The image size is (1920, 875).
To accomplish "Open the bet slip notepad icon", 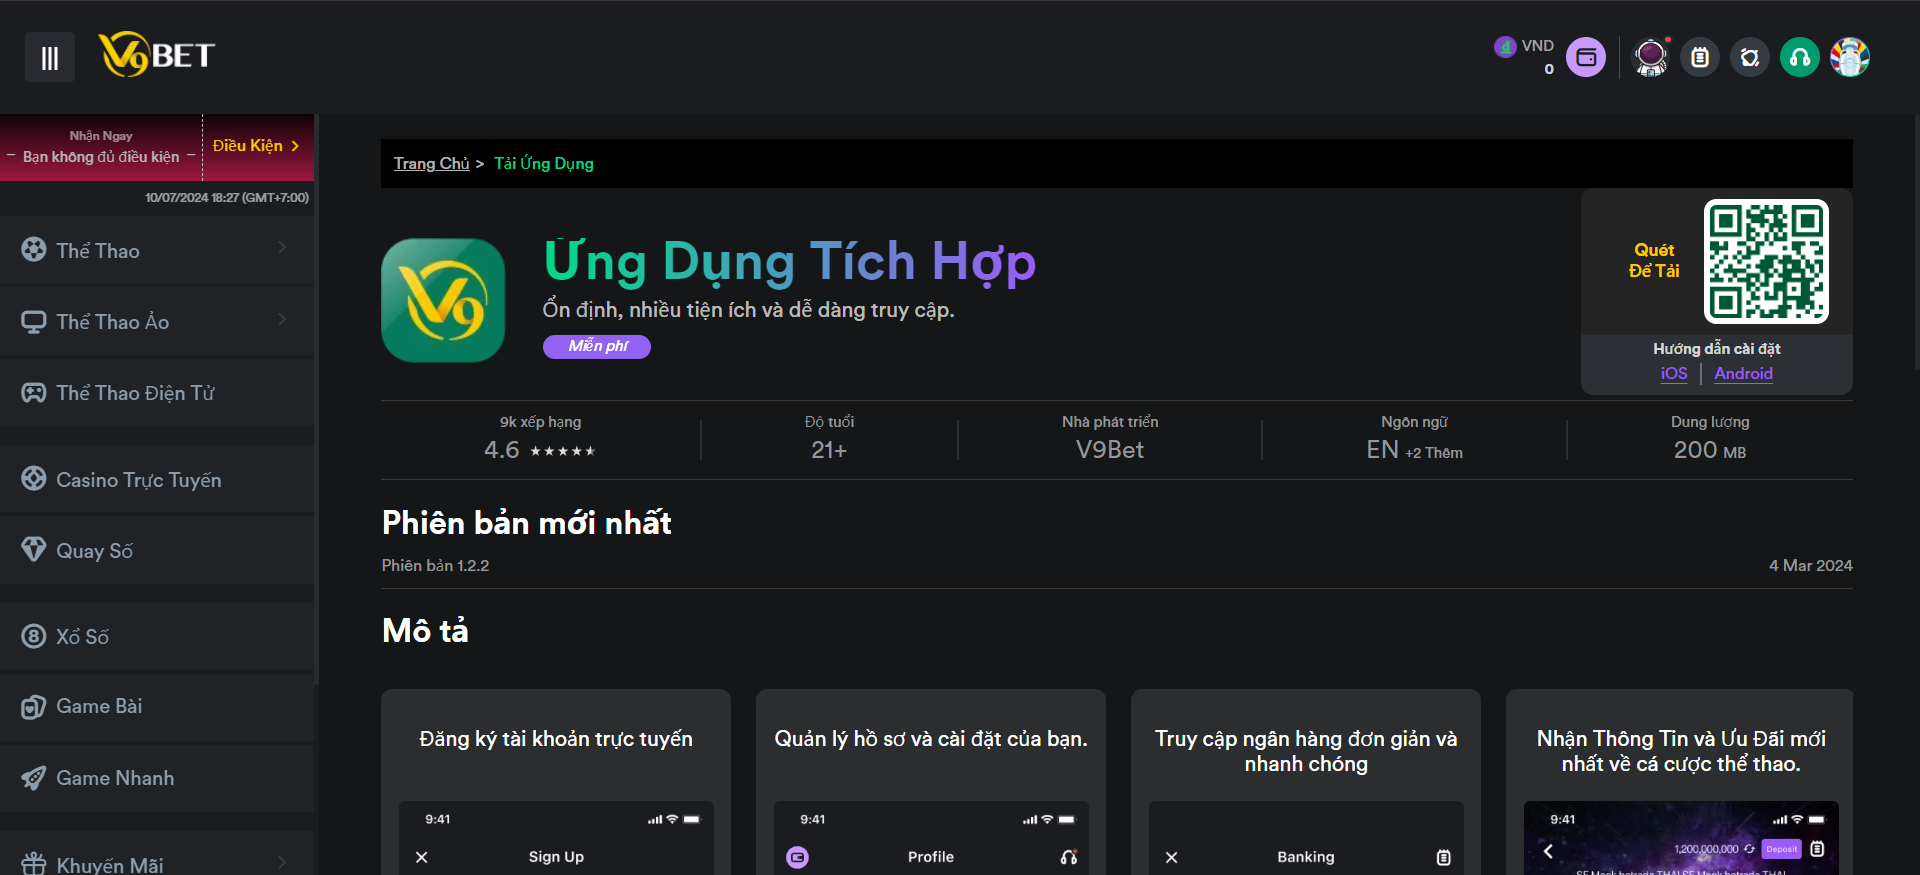I will pyautogui.click(x=1700, y=57).
